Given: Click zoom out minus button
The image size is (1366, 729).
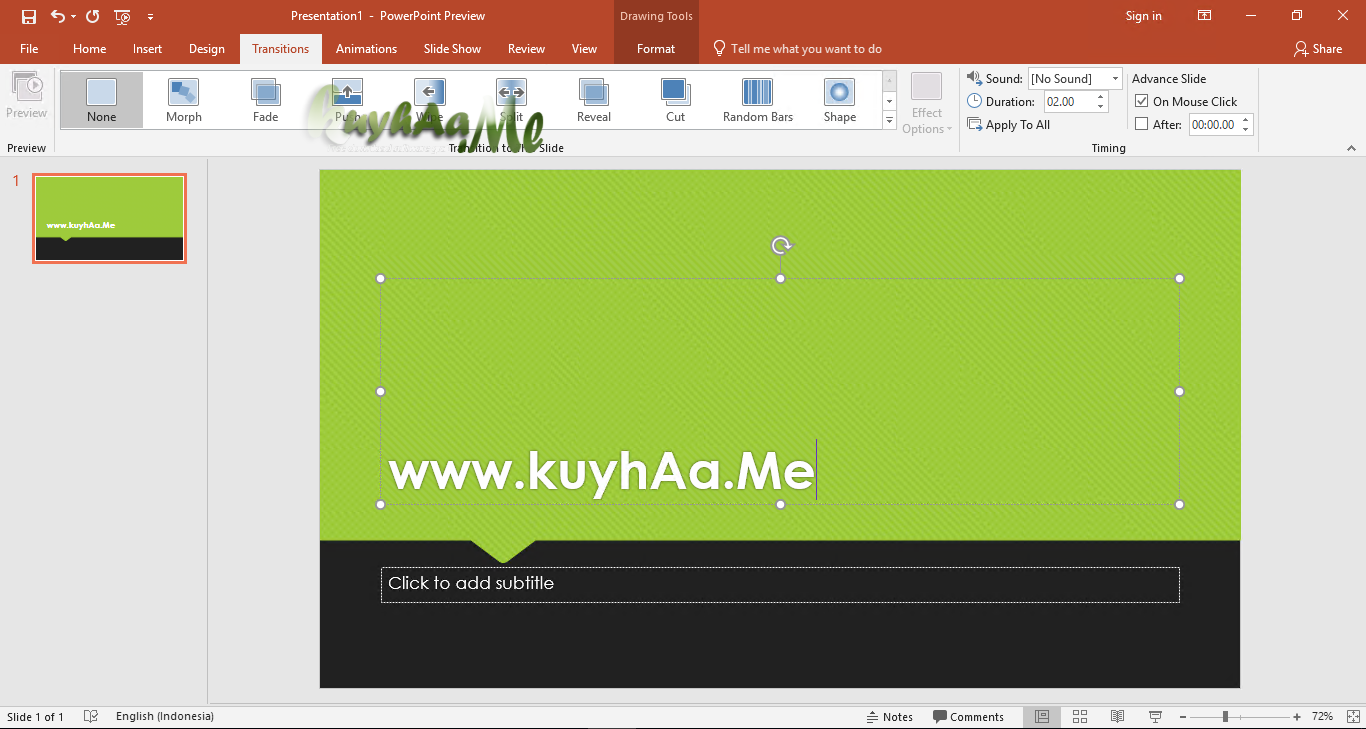Looking at the screenshot, I should click(x=1182, y=717).
